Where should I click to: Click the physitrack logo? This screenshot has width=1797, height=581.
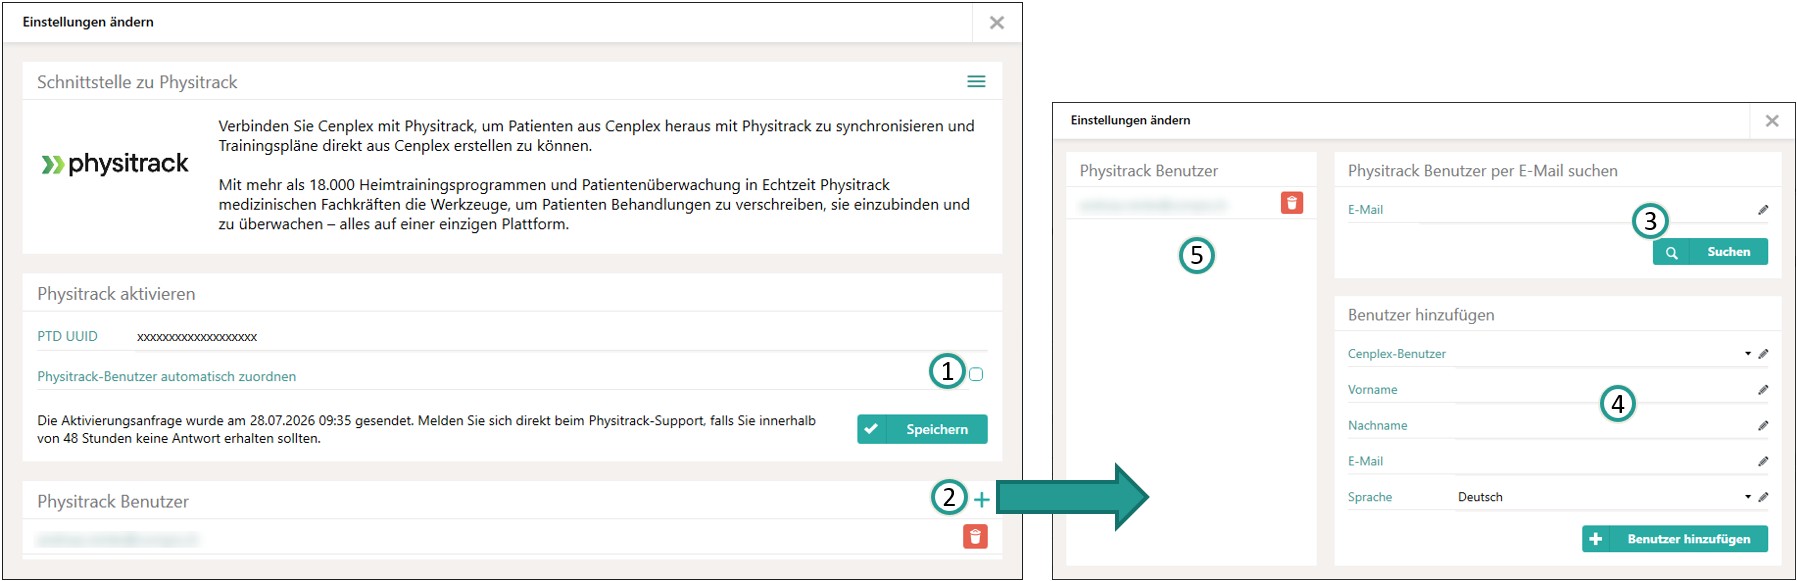(115, 164)
